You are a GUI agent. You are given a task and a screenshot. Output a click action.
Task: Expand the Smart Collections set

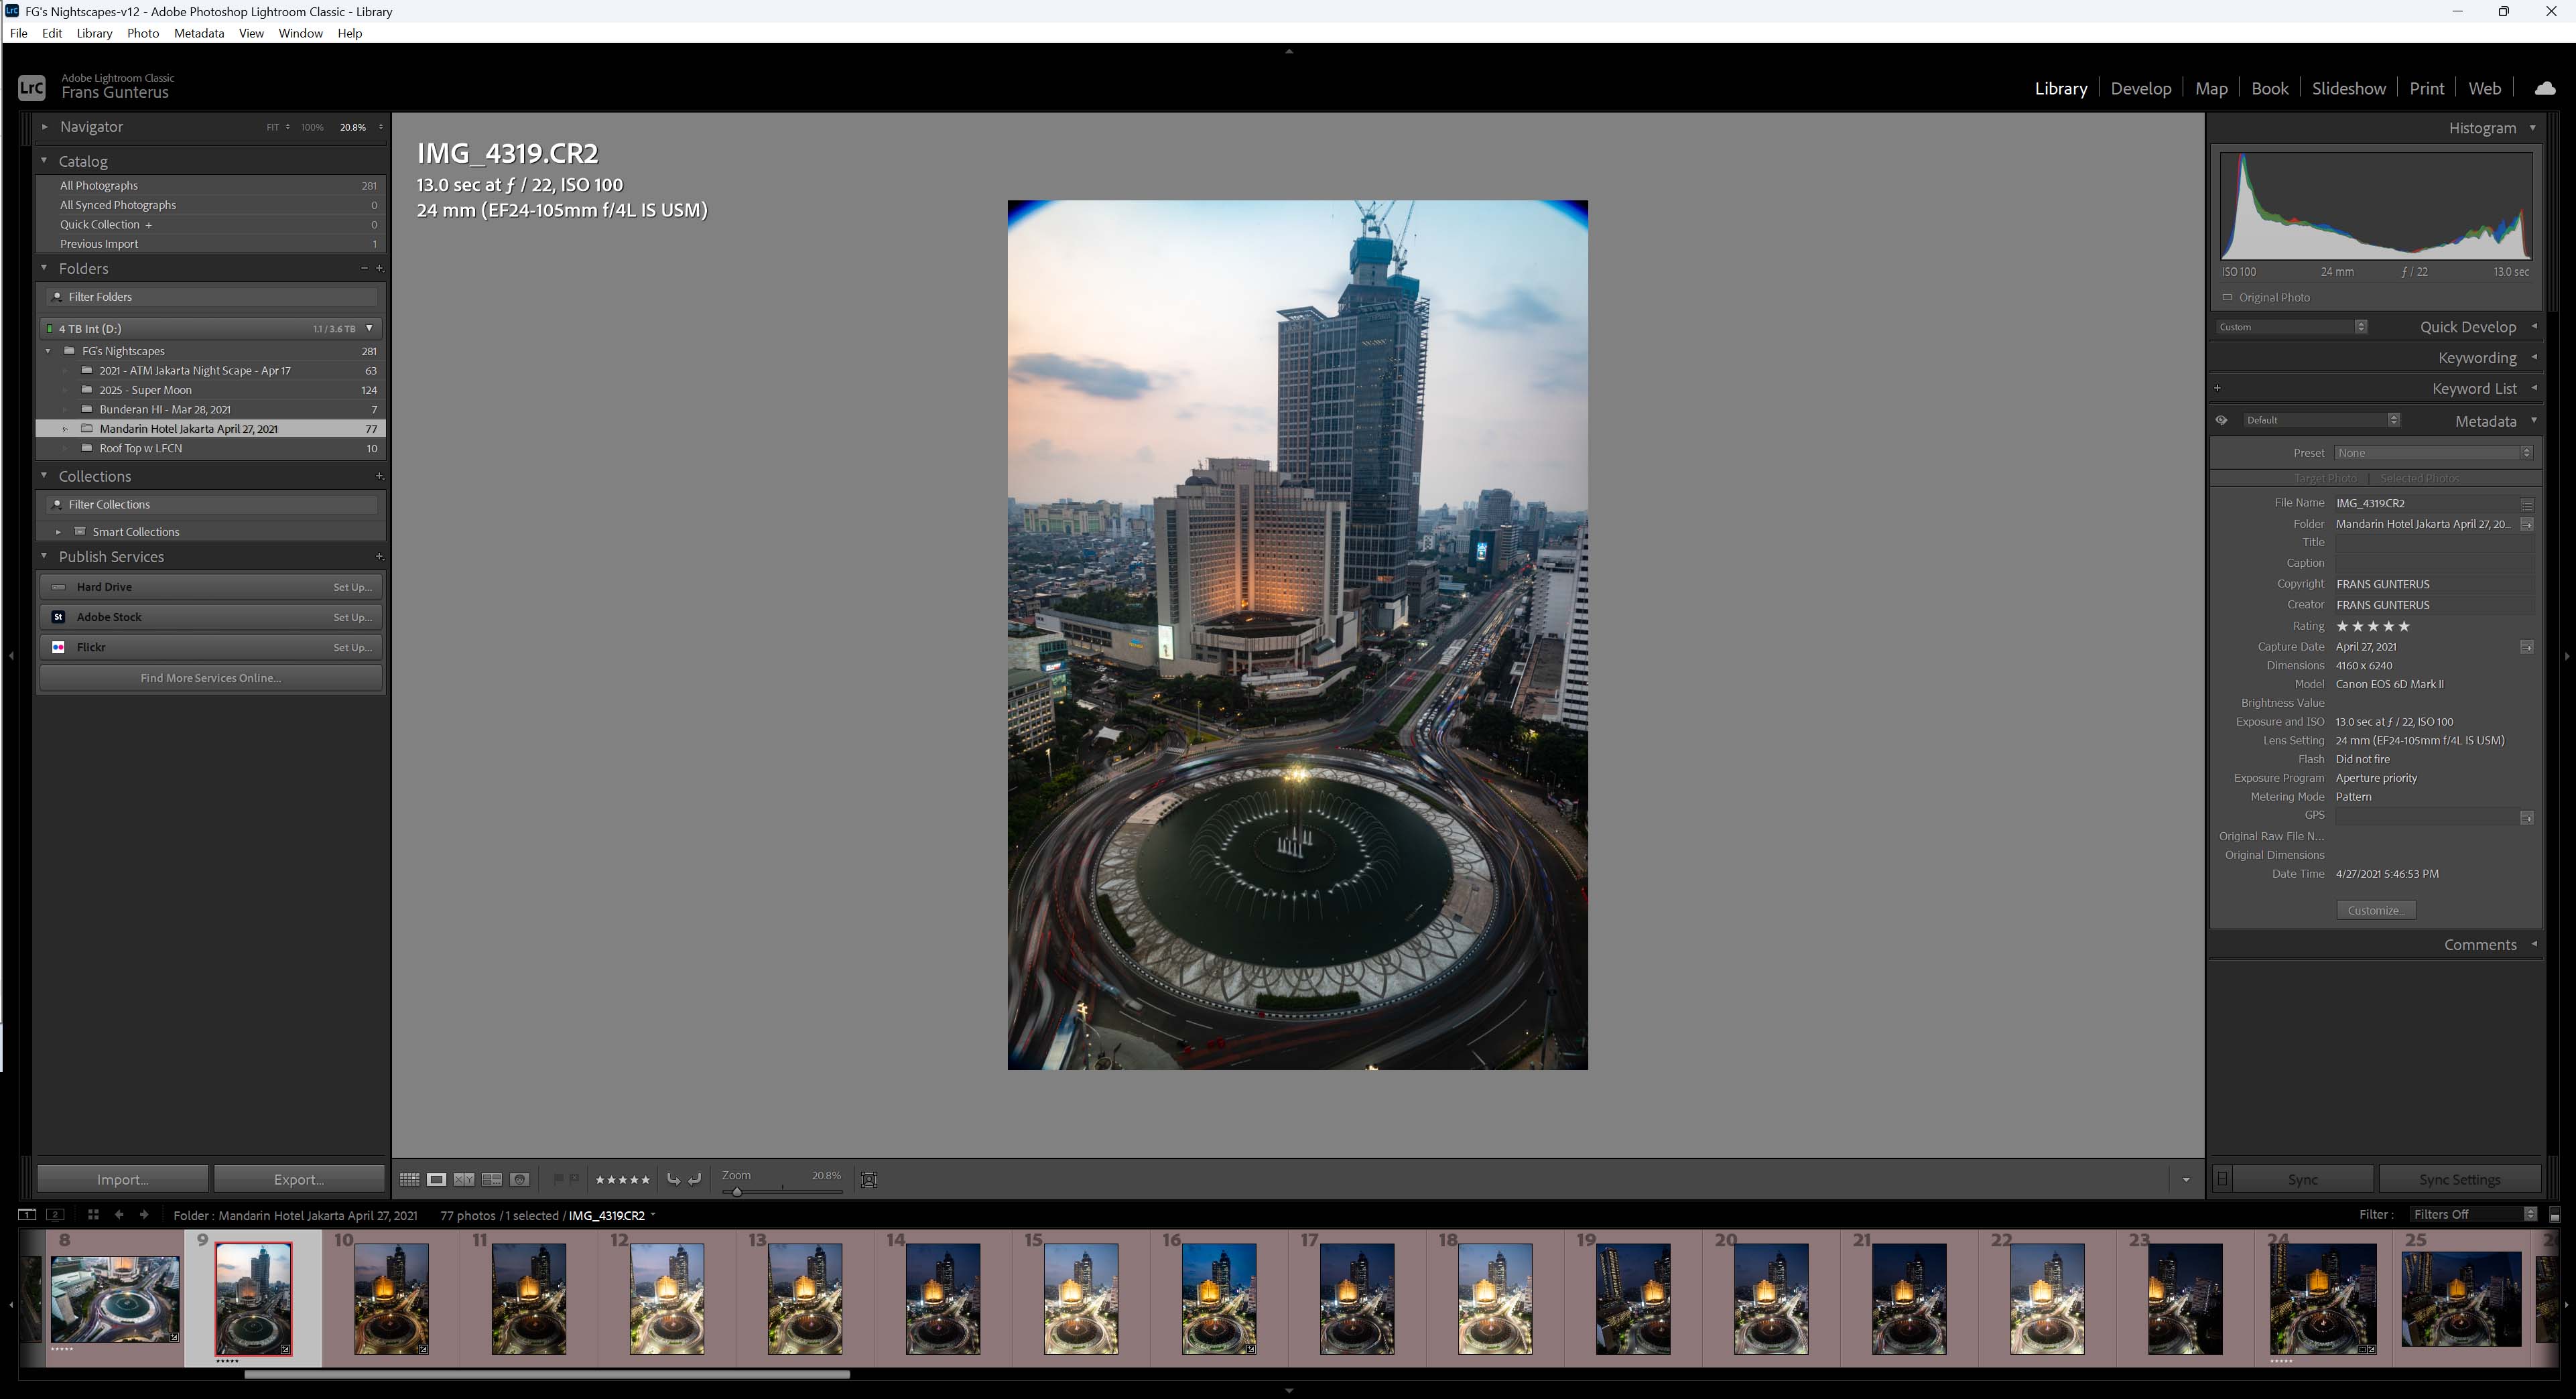(58, 532)
